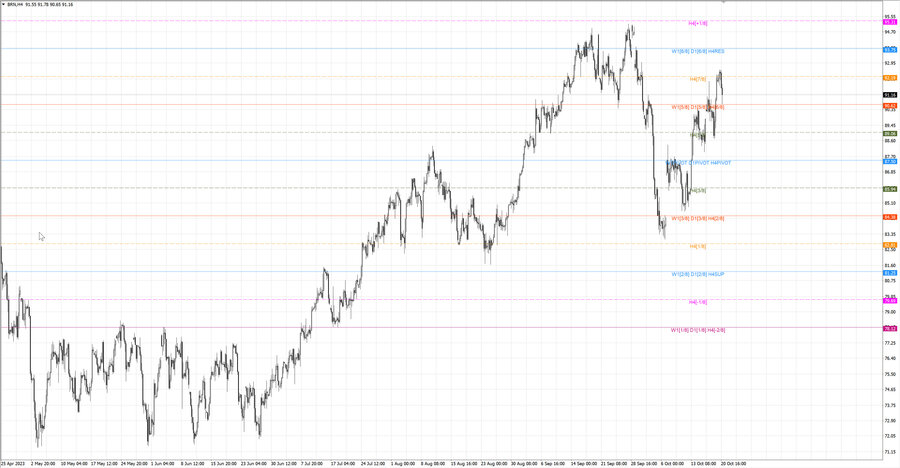900x468 pixels.
Task: Click the H4[+1/8] magenta level label
Action: pyautogui.click(x=698, y=24)
